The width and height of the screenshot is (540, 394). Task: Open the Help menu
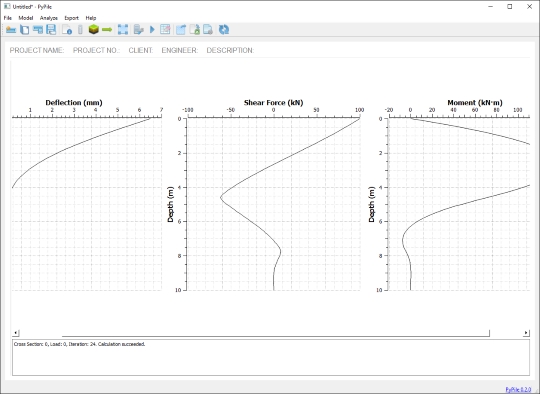click(91, 18)
